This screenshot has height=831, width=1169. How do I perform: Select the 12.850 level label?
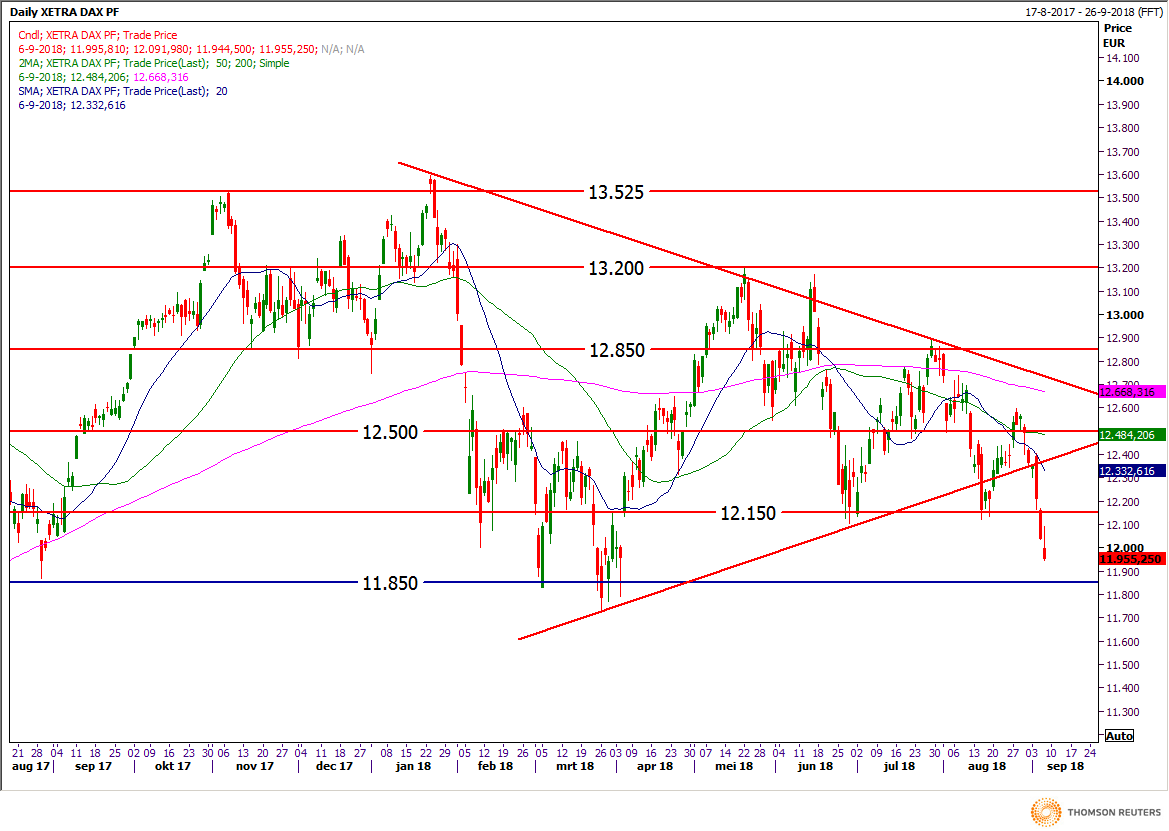[x=617, y=350]
